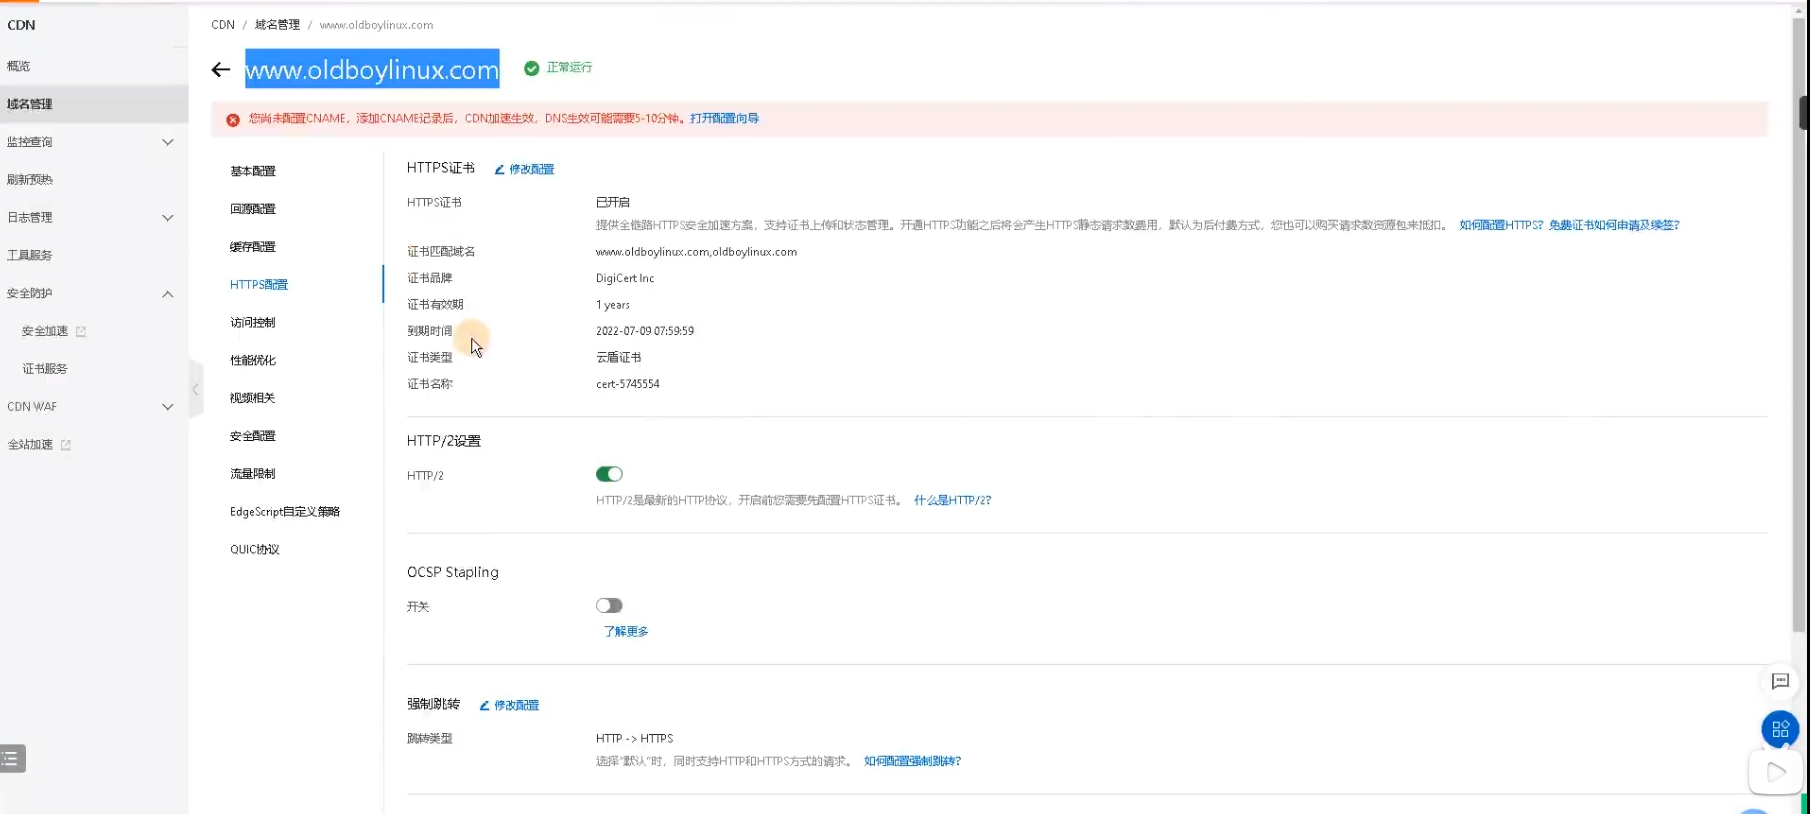Open 全站加速 in the sidebar
The image size is (1810, 814).
[x=30, y=445]
